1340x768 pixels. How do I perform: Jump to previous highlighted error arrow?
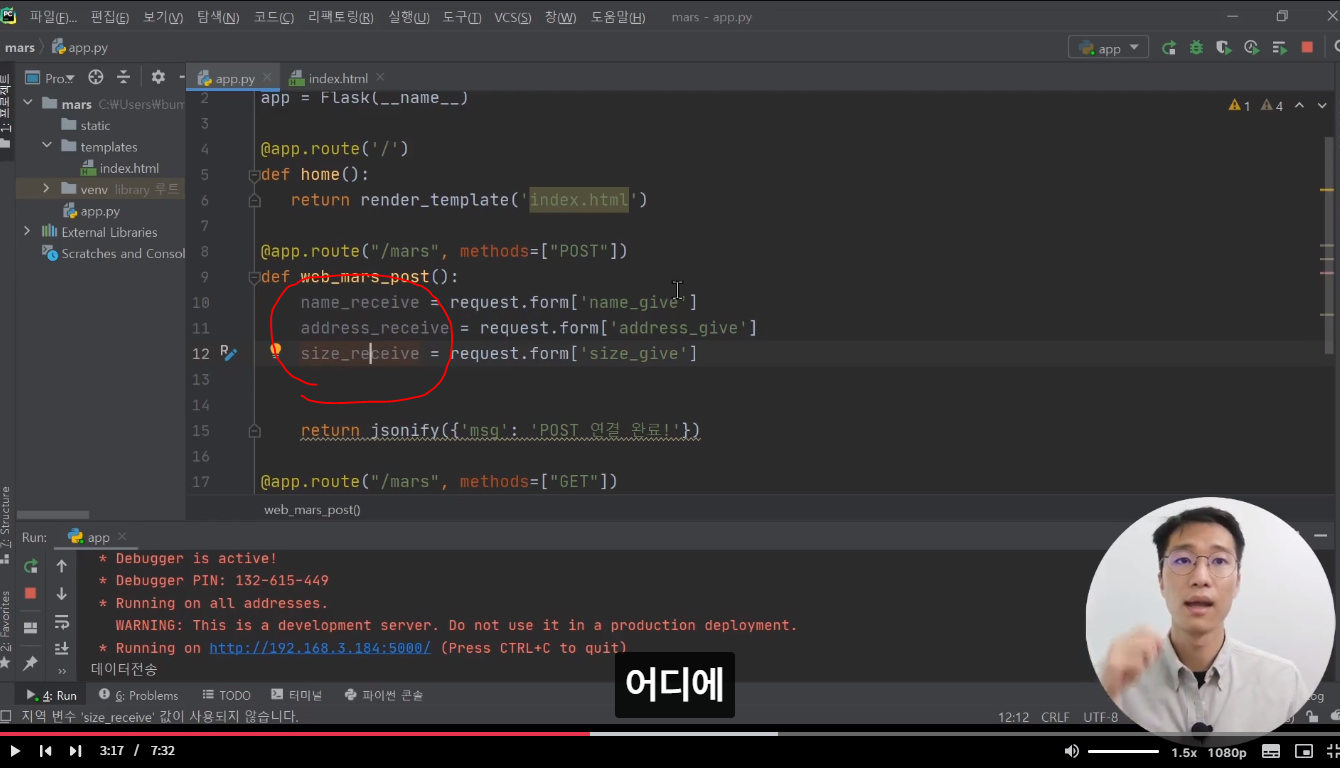point(1299,105)
